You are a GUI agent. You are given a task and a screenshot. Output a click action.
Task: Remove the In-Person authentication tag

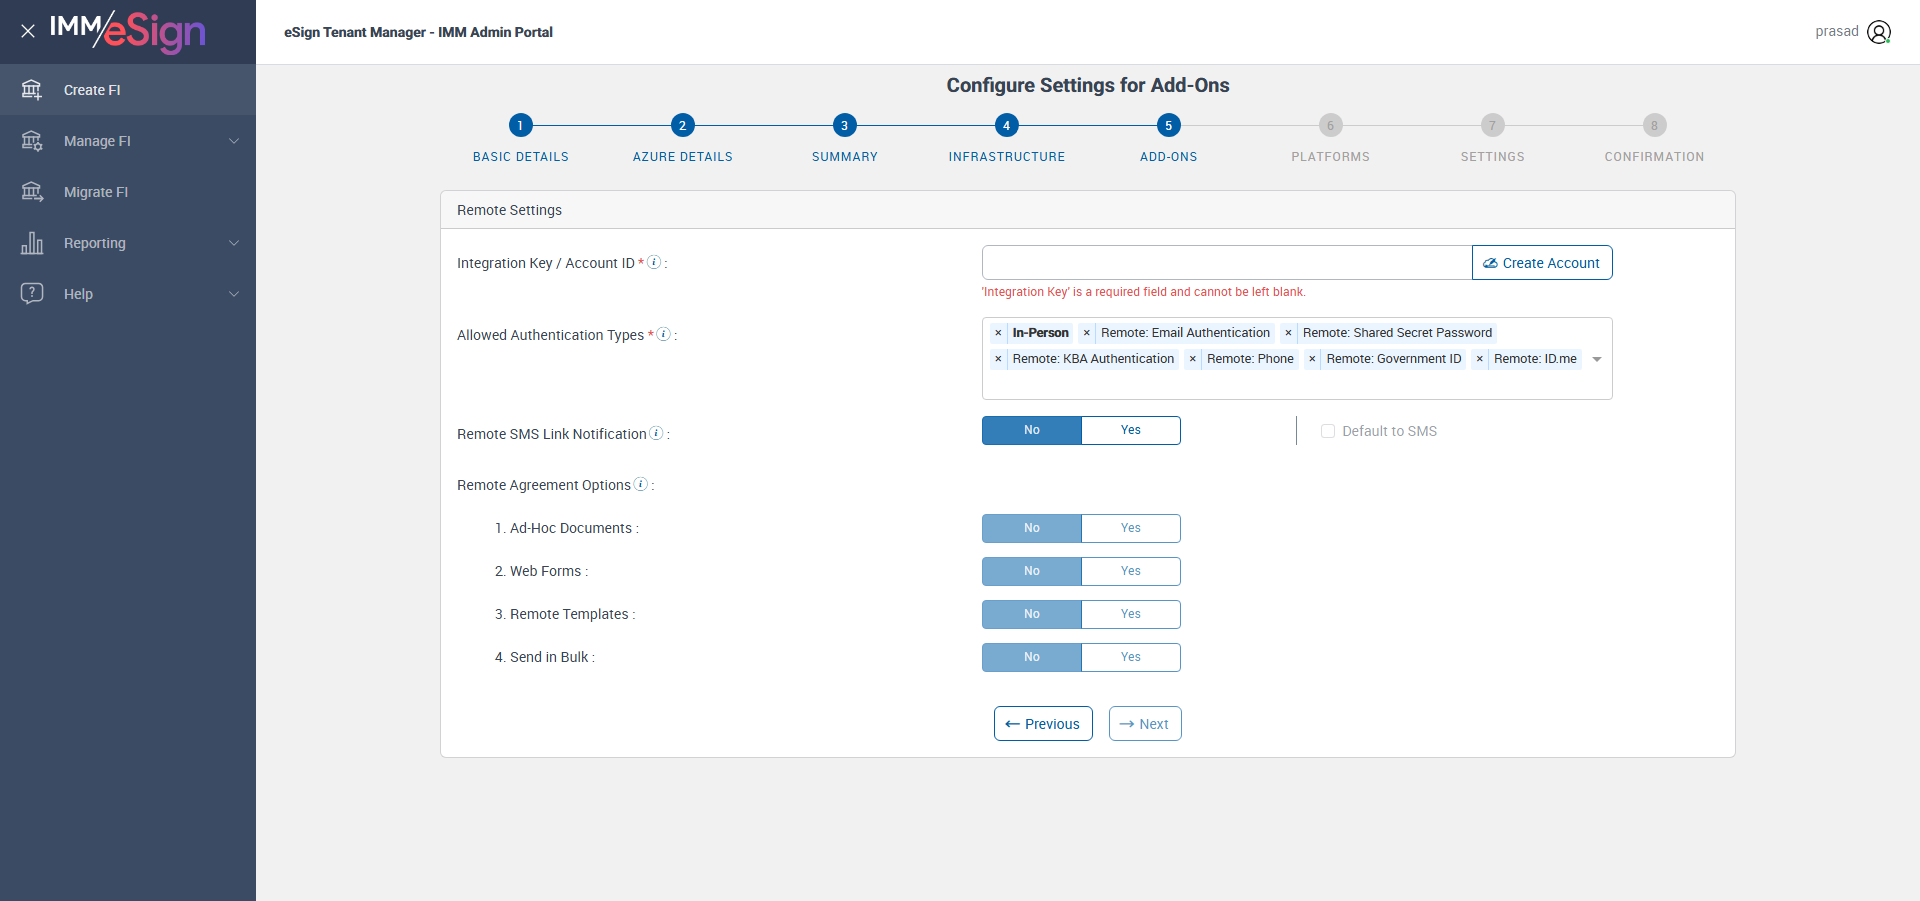click(x=998, y=333)
